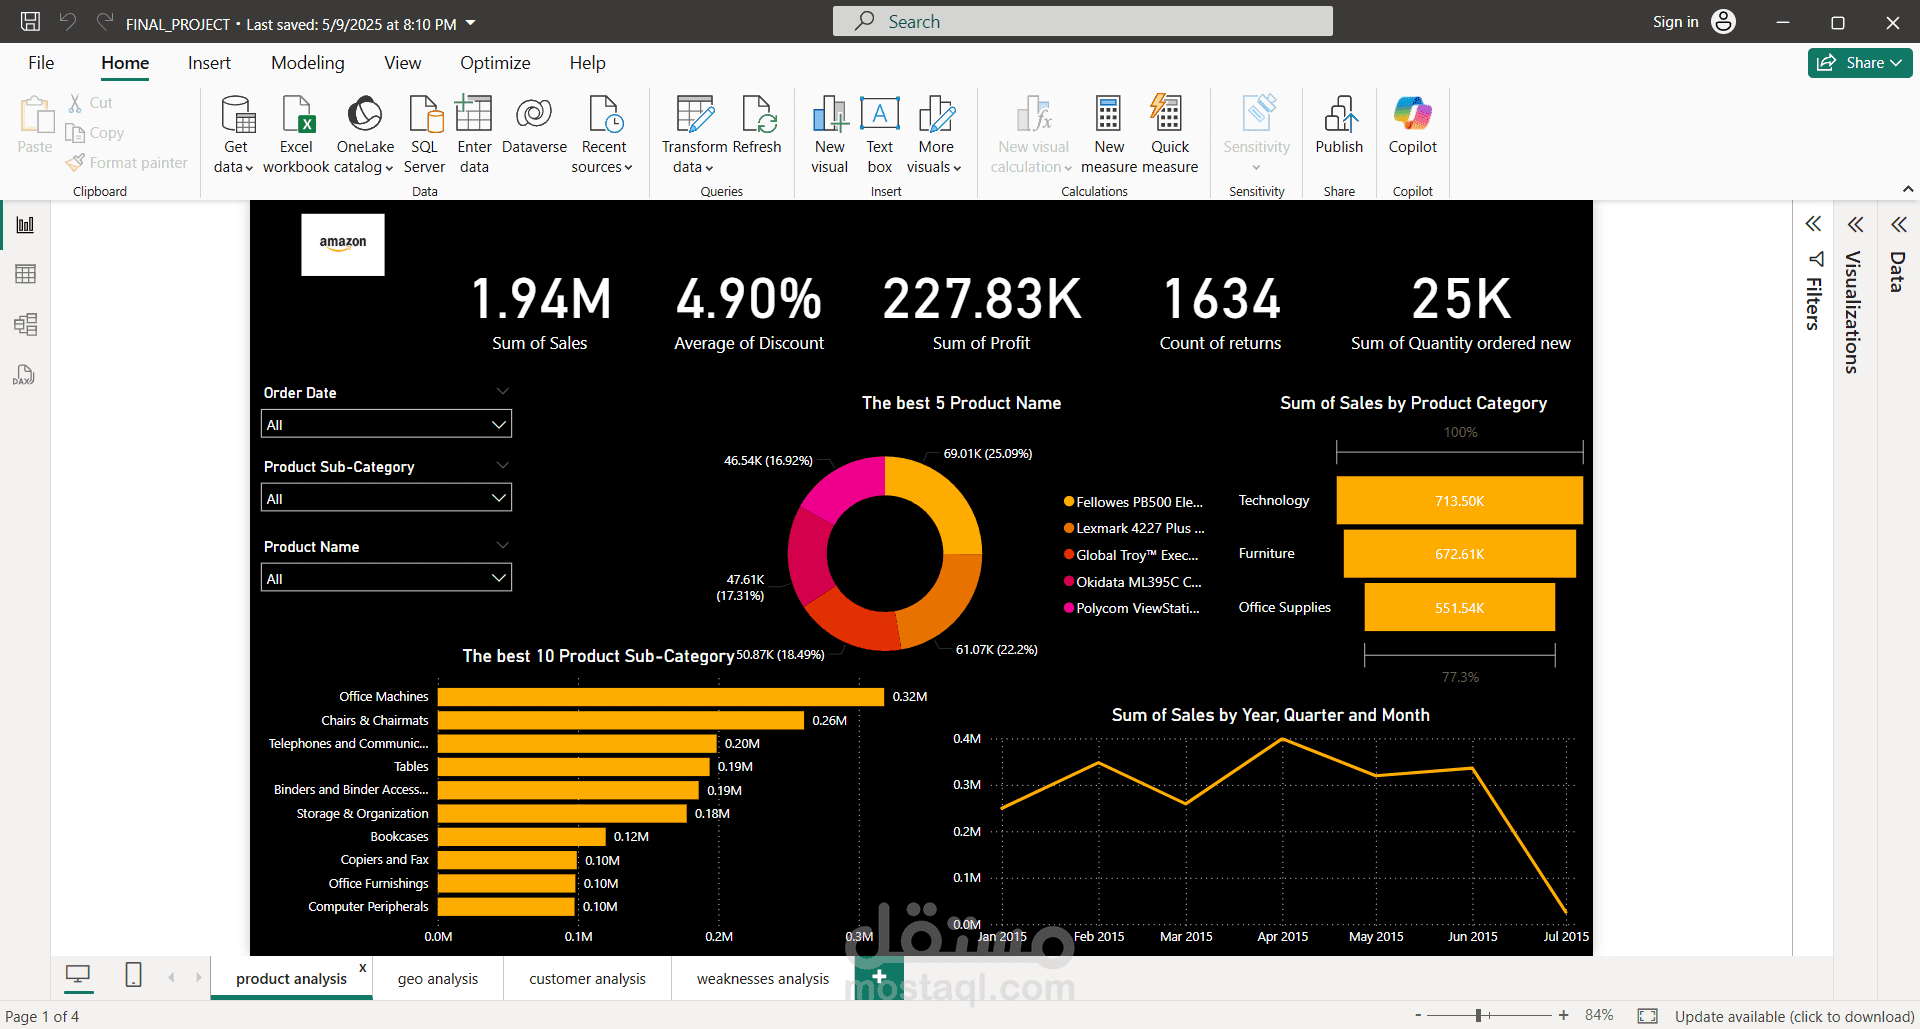Select the Technology funnel bar
1920x1029 pixels.
pyautogui.click(x=1460, y=500)
